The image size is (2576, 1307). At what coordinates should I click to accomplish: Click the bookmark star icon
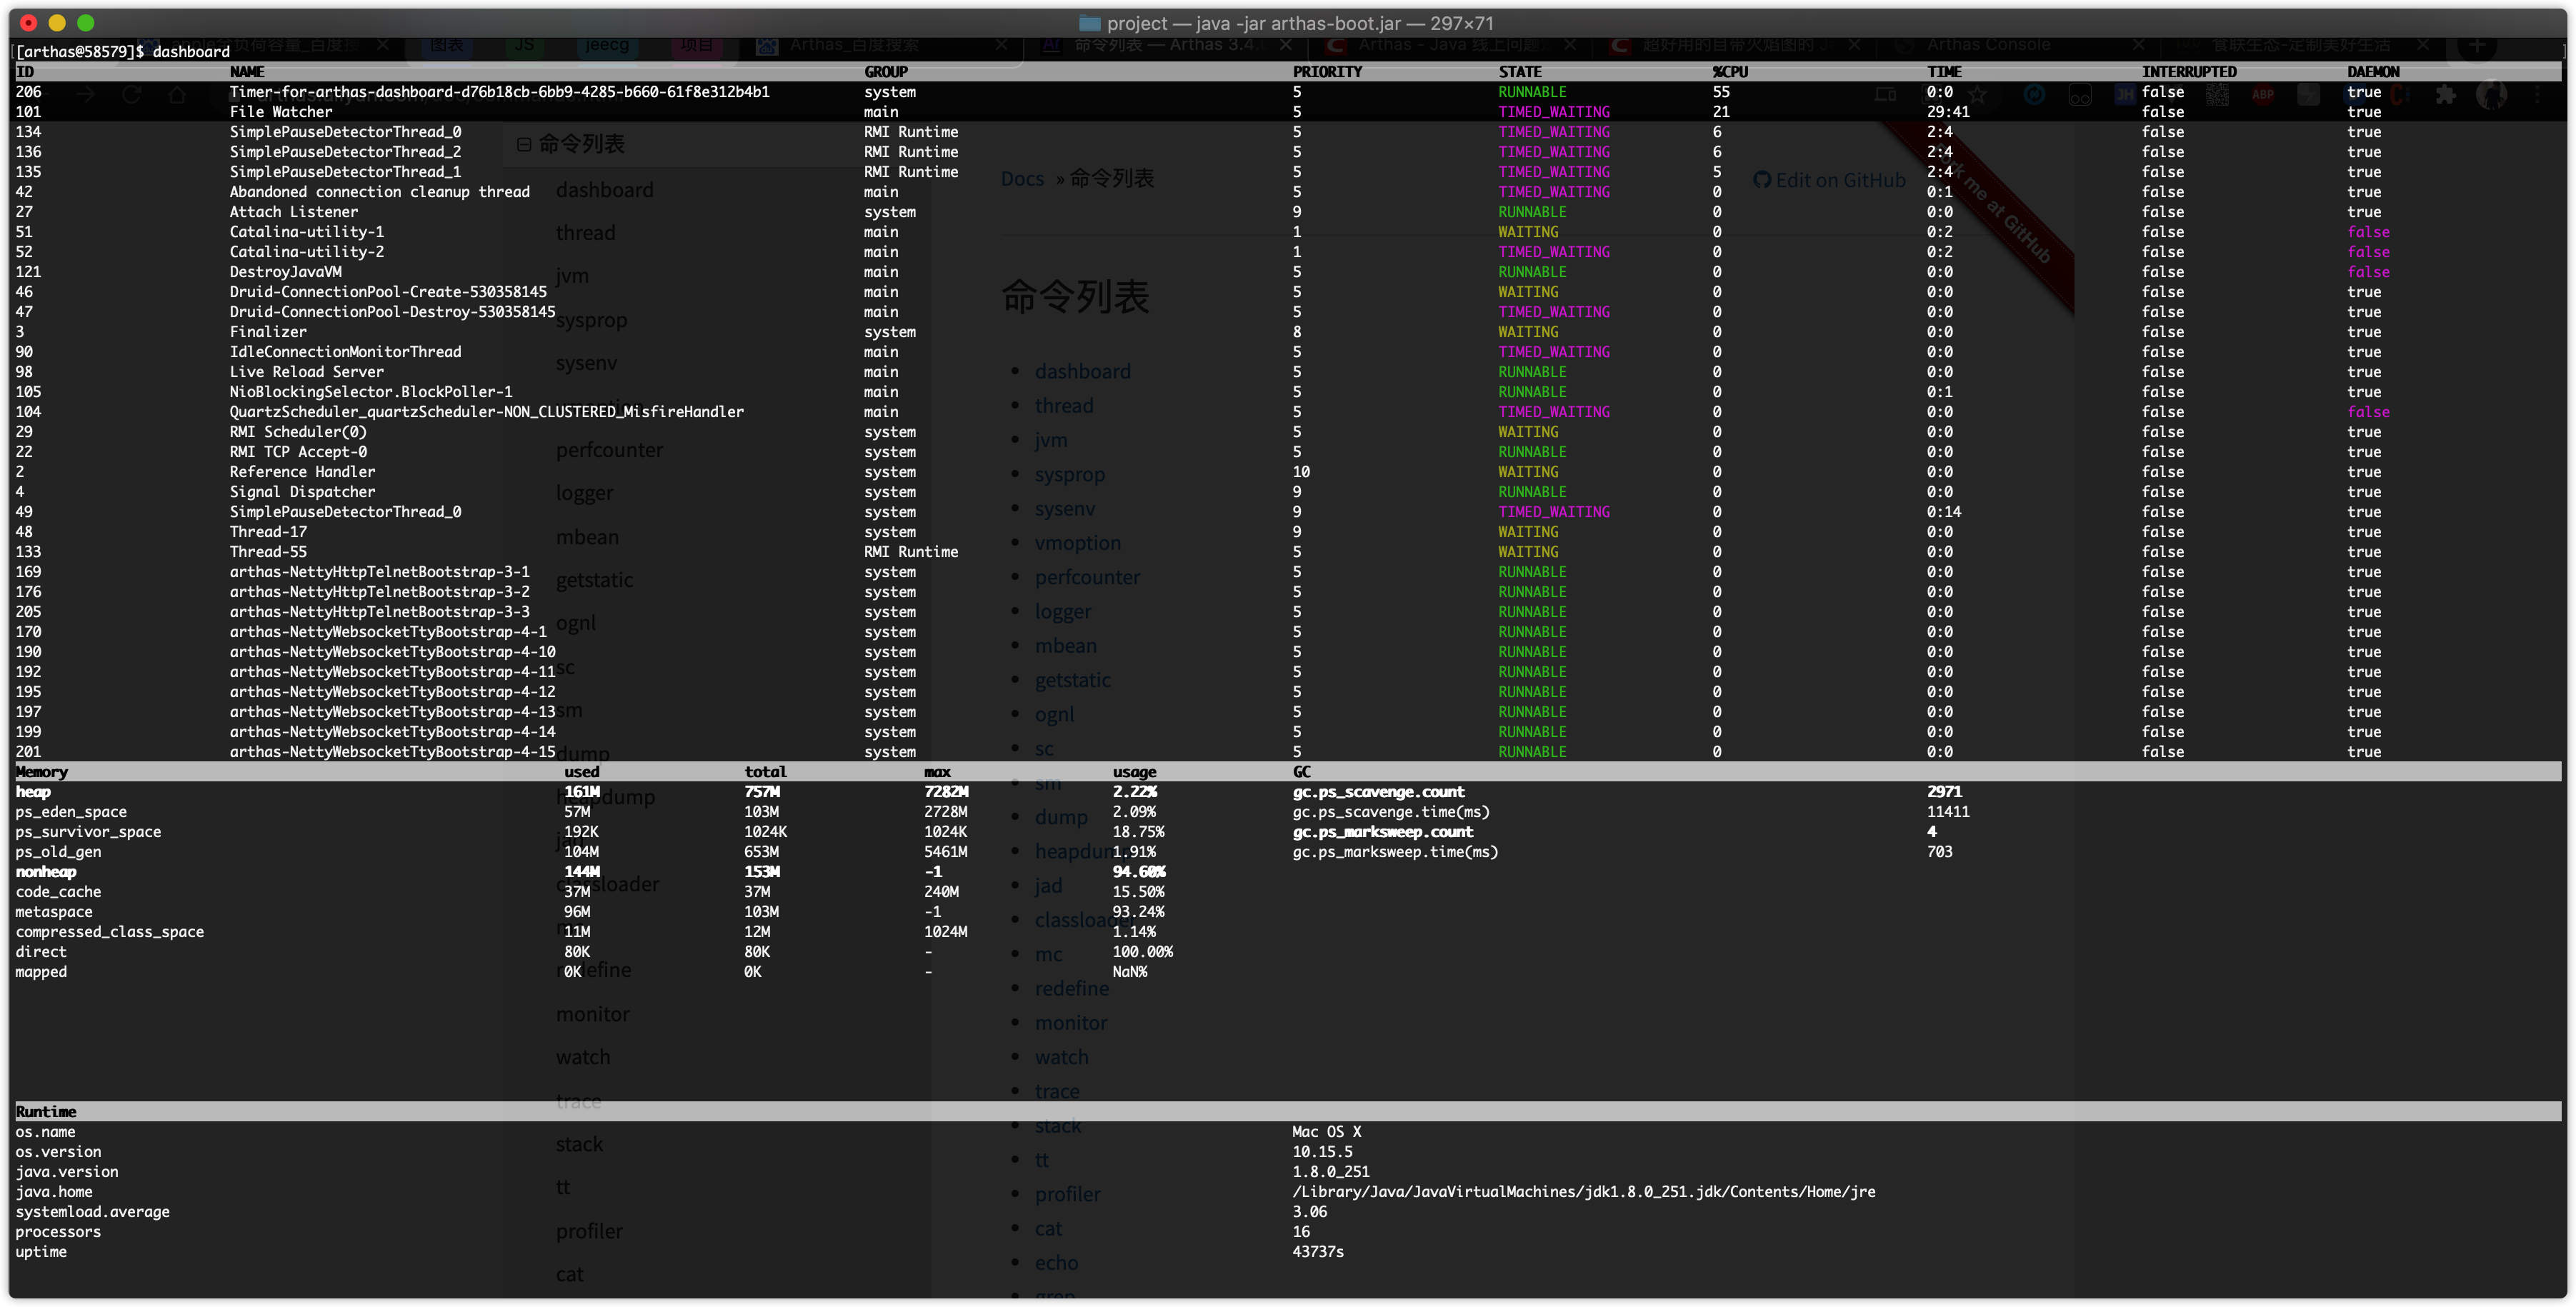(x=1977, y=94)
